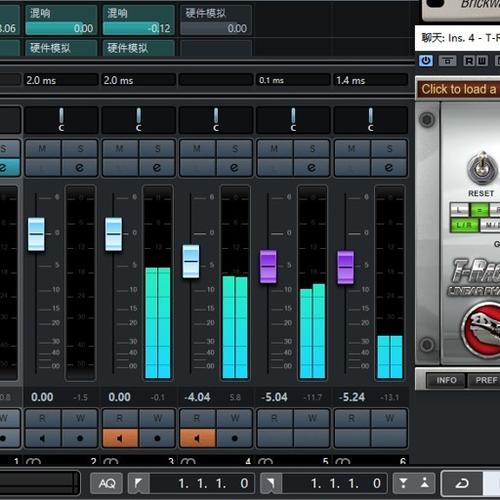This screenshot has height=500, width=500.
Task: Arm record enable dot on channel 3
Action: (157, 438)
